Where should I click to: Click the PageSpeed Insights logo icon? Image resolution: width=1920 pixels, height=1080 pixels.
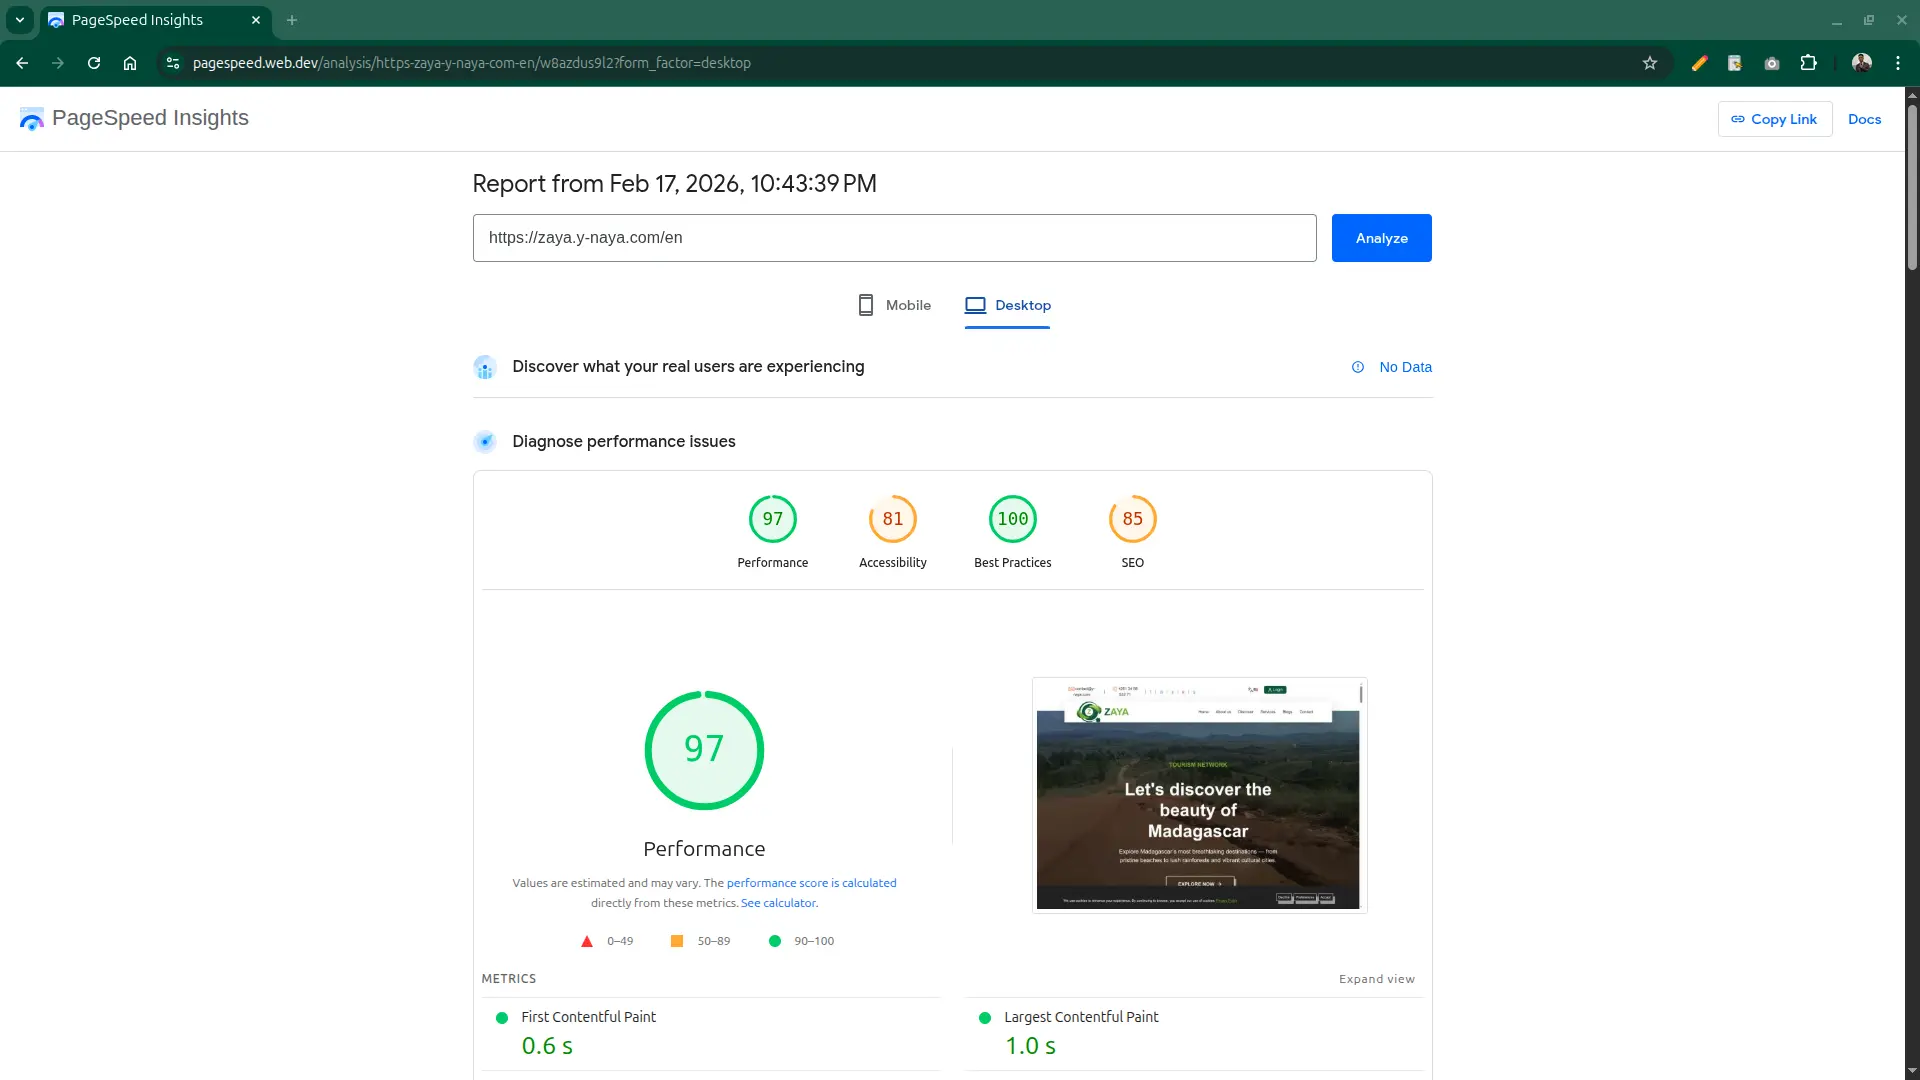(x=31, y=119)
